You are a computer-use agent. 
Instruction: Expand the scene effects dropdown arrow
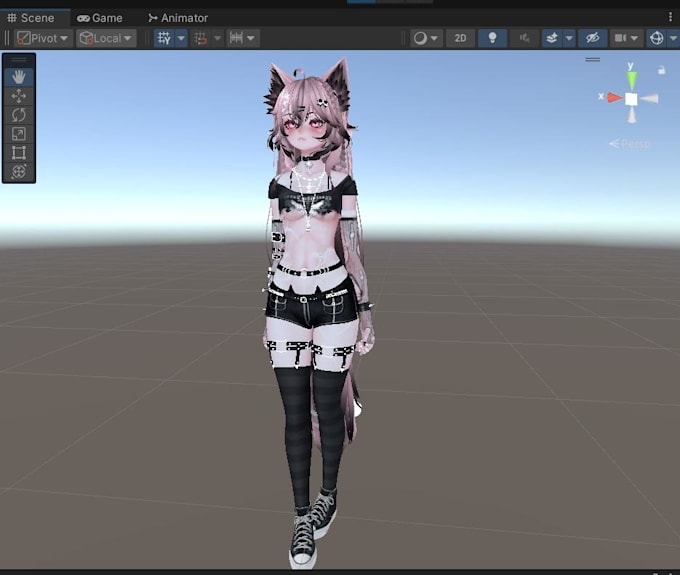point(569,38)
